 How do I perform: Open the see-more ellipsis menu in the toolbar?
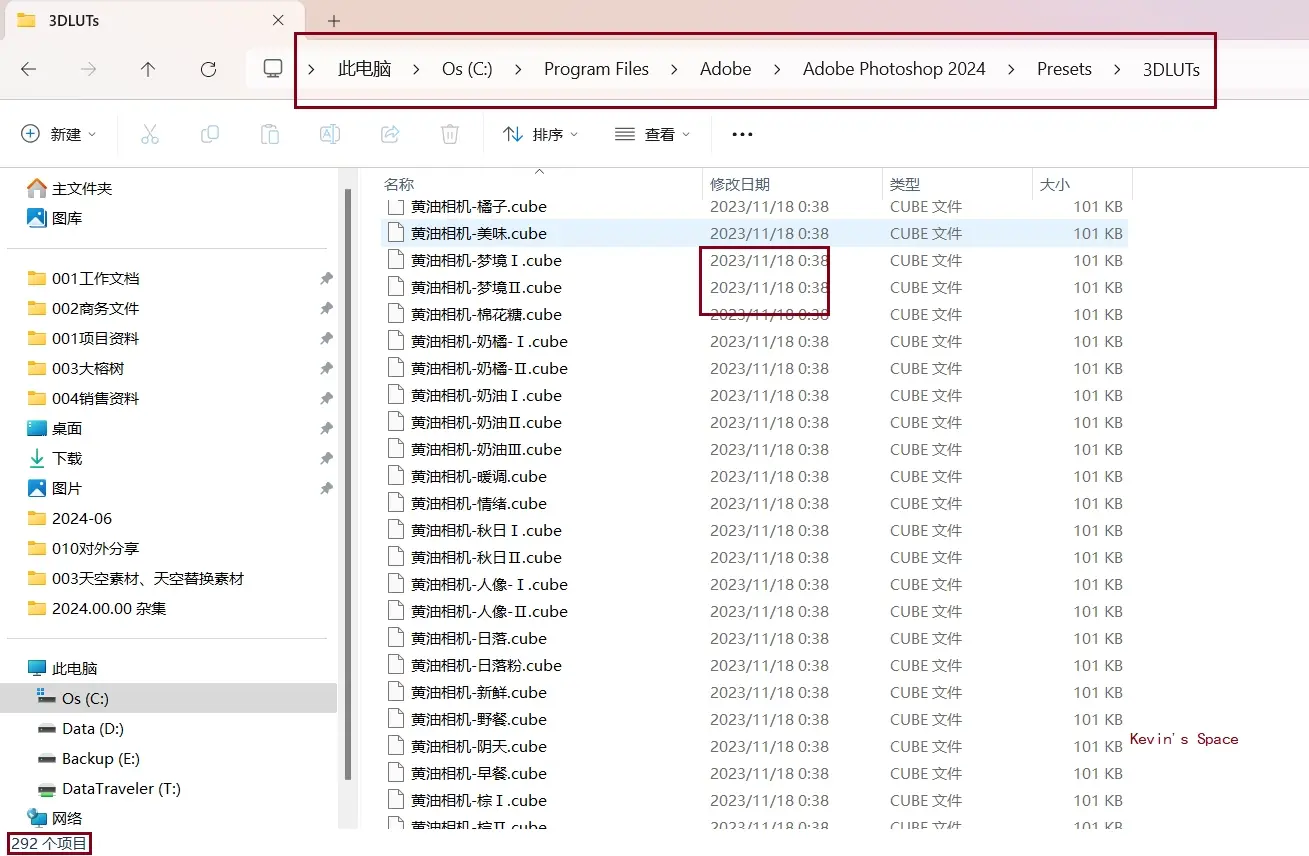pos(741,133)
